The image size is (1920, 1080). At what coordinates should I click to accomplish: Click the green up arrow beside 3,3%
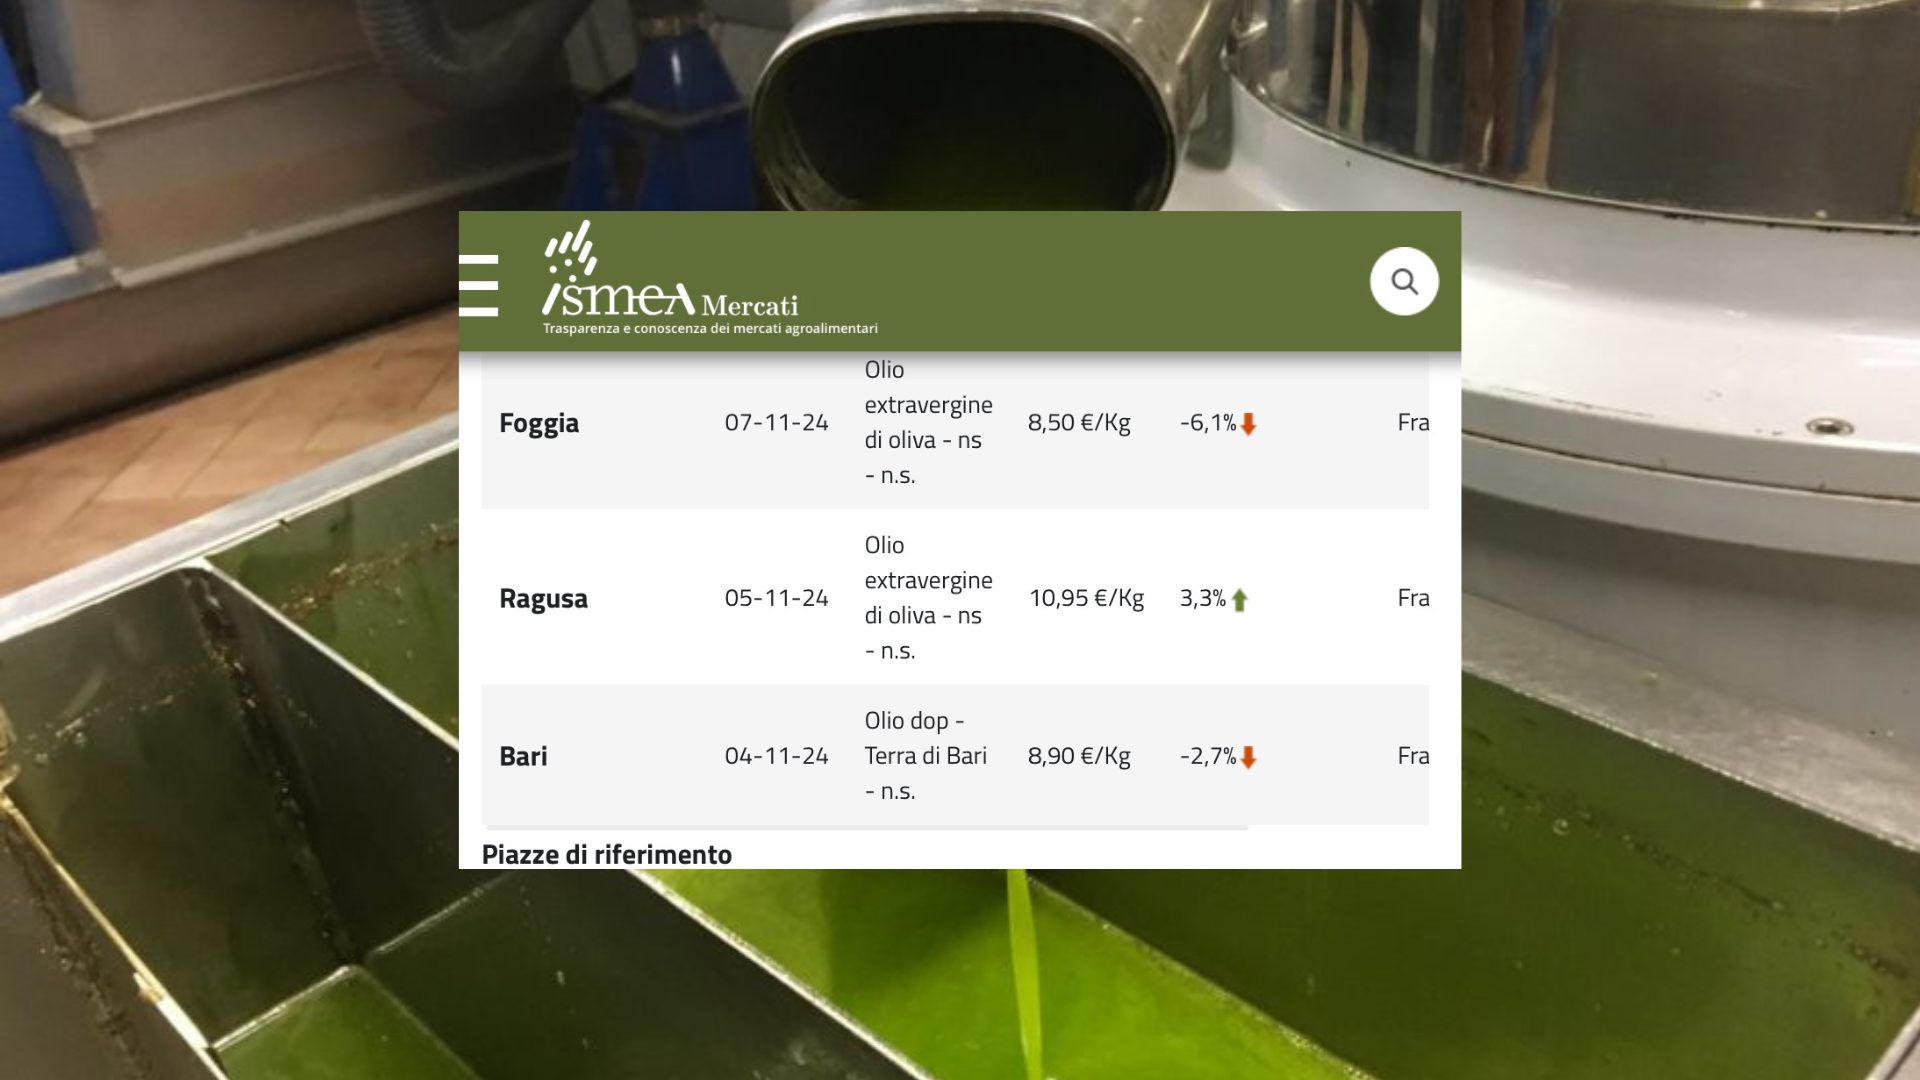pos(1240,600)
